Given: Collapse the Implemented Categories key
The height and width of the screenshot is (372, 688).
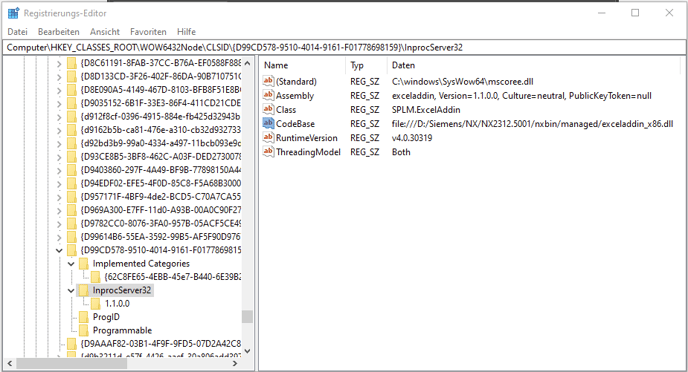Looking at the screenshot, I should click(x=71, y=264).
